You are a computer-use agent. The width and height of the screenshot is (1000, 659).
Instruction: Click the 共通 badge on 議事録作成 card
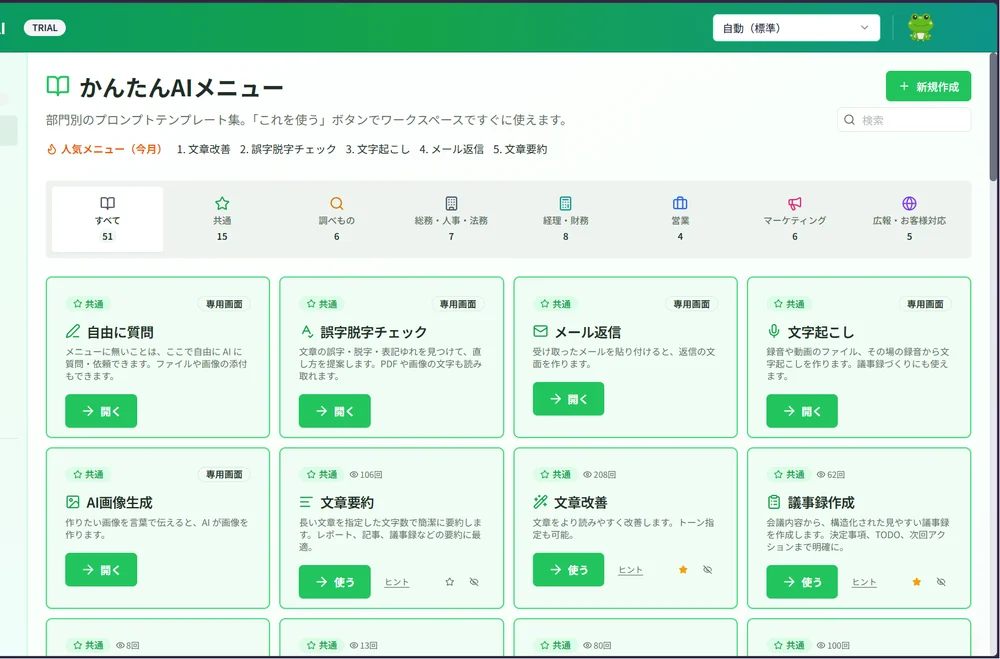(789, 474)
